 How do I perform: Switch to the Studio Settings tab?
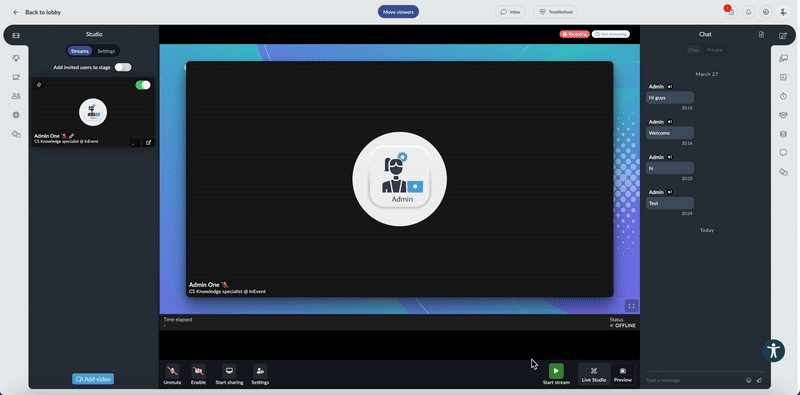[x=106, y=51]
